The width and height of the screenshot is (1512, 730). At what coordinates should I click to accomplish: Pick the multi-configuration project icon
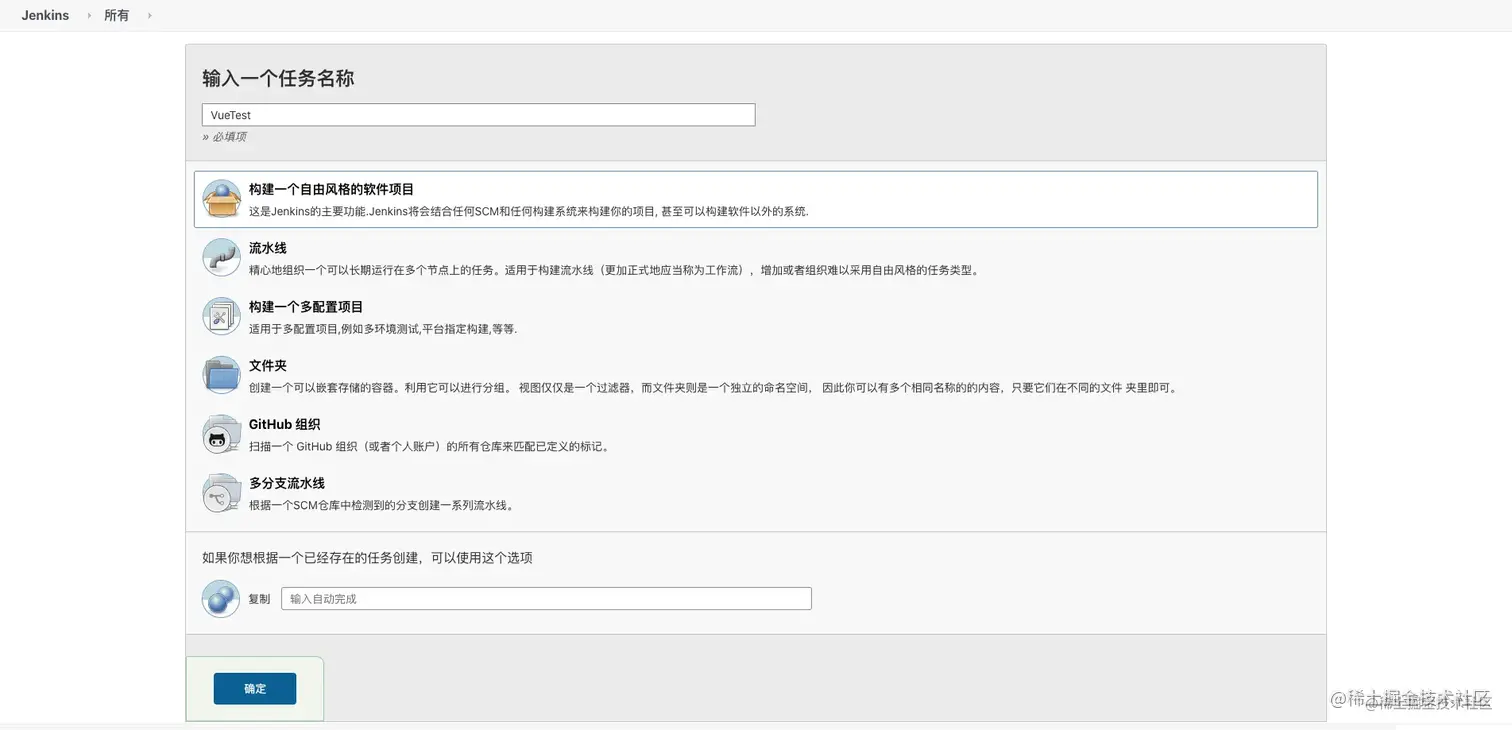point(221,316)
